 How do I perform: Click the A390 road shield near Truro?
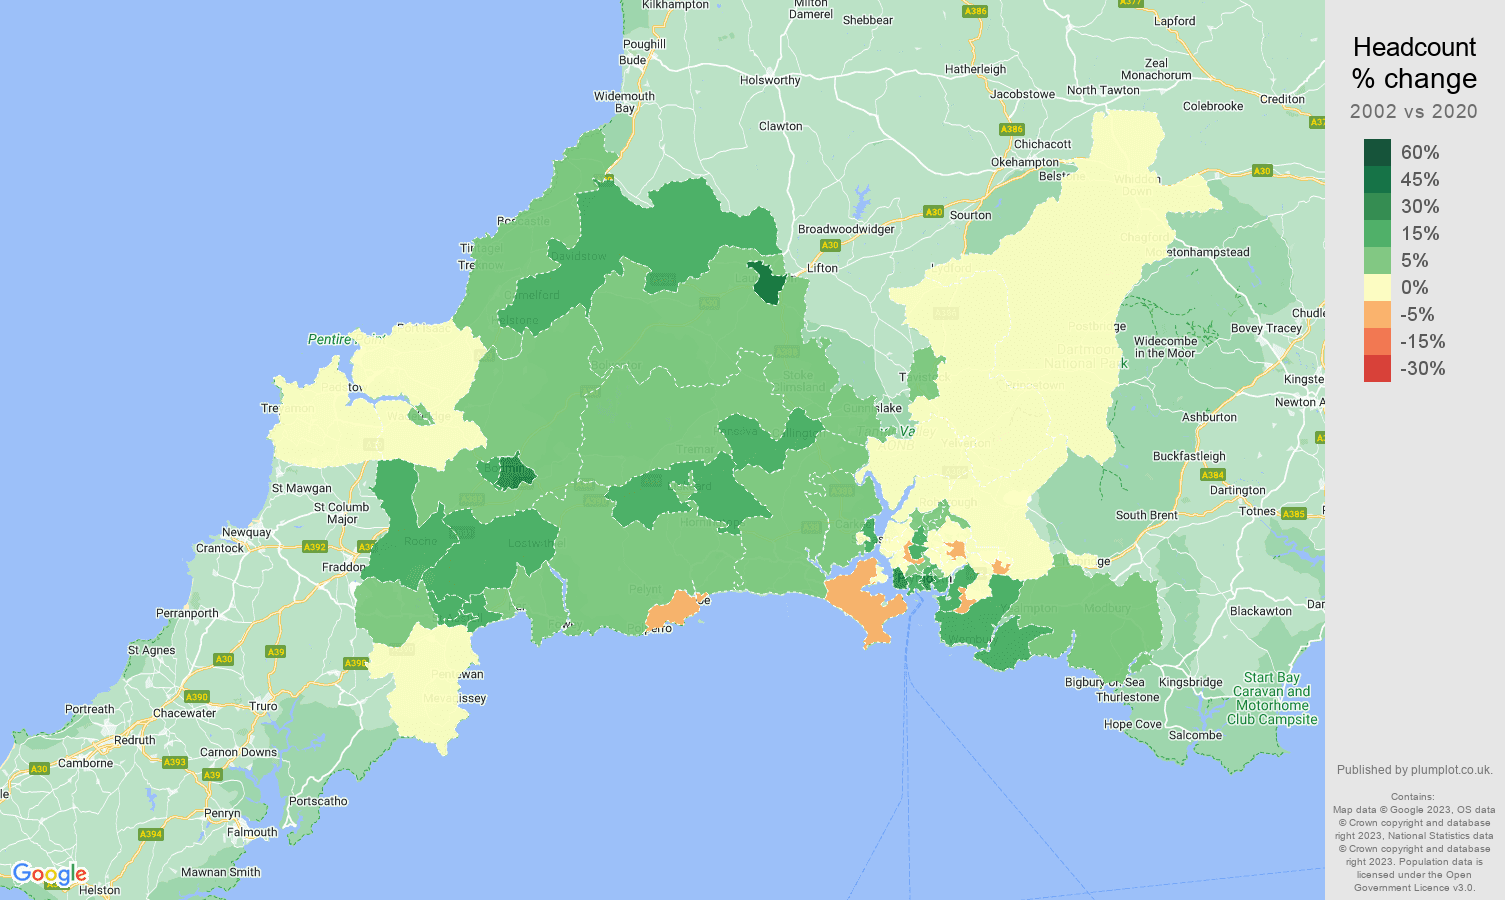197,697
